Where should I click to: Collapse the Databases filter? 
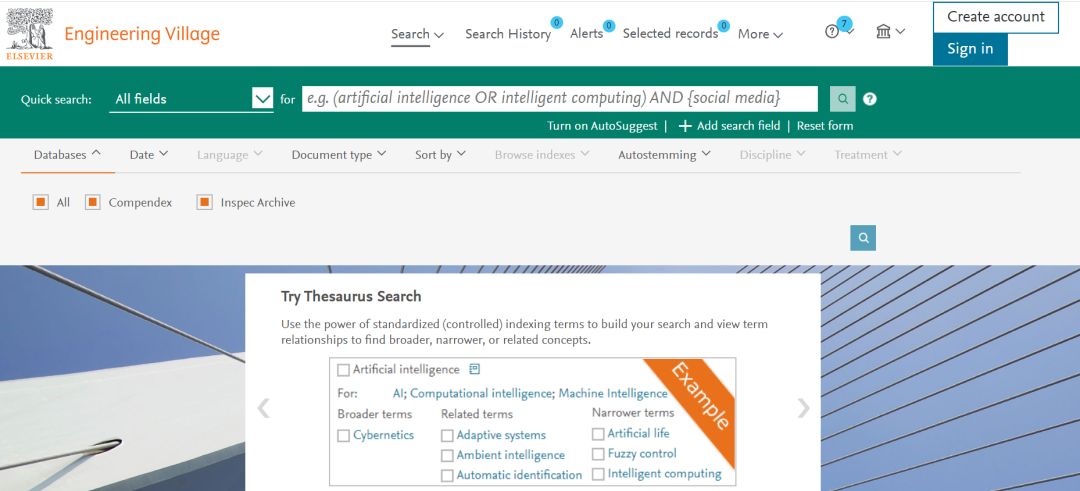(x=68, y=155)
